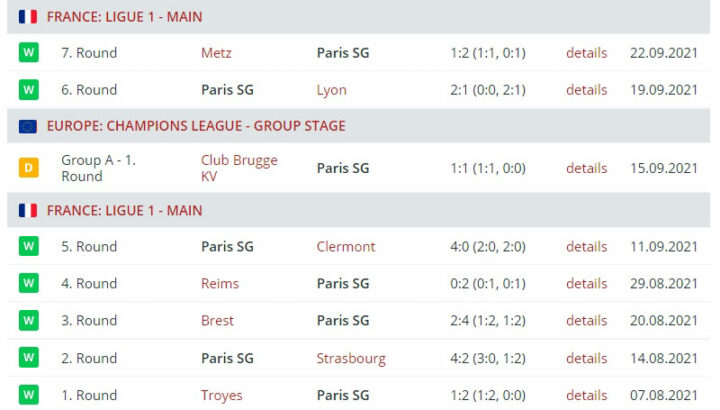
Task: Click the France flag in top Ligue 1 header
Action: point(28,16)
